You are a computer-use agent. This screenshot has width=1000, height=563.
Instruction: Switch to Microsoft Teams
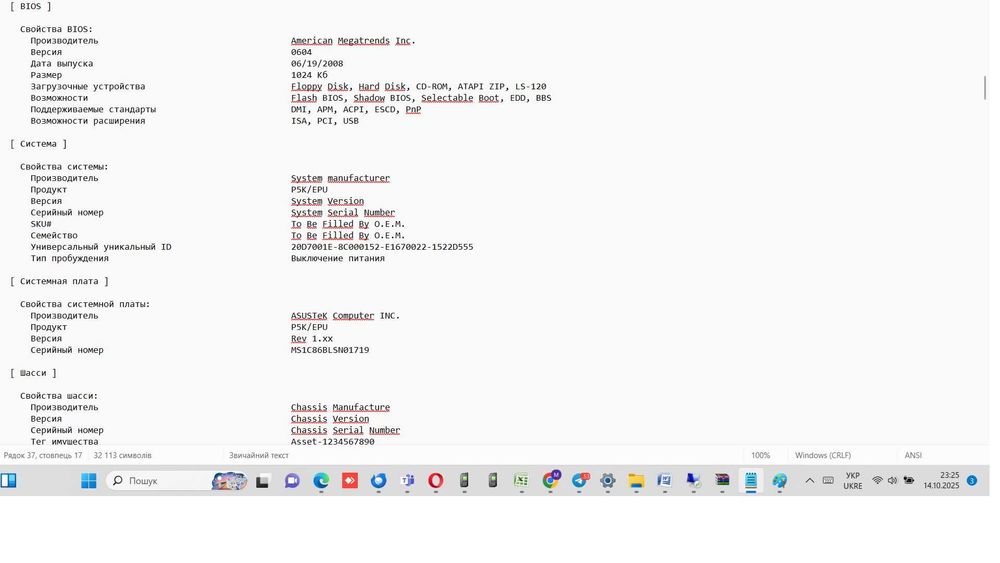(x=407, y=480)
